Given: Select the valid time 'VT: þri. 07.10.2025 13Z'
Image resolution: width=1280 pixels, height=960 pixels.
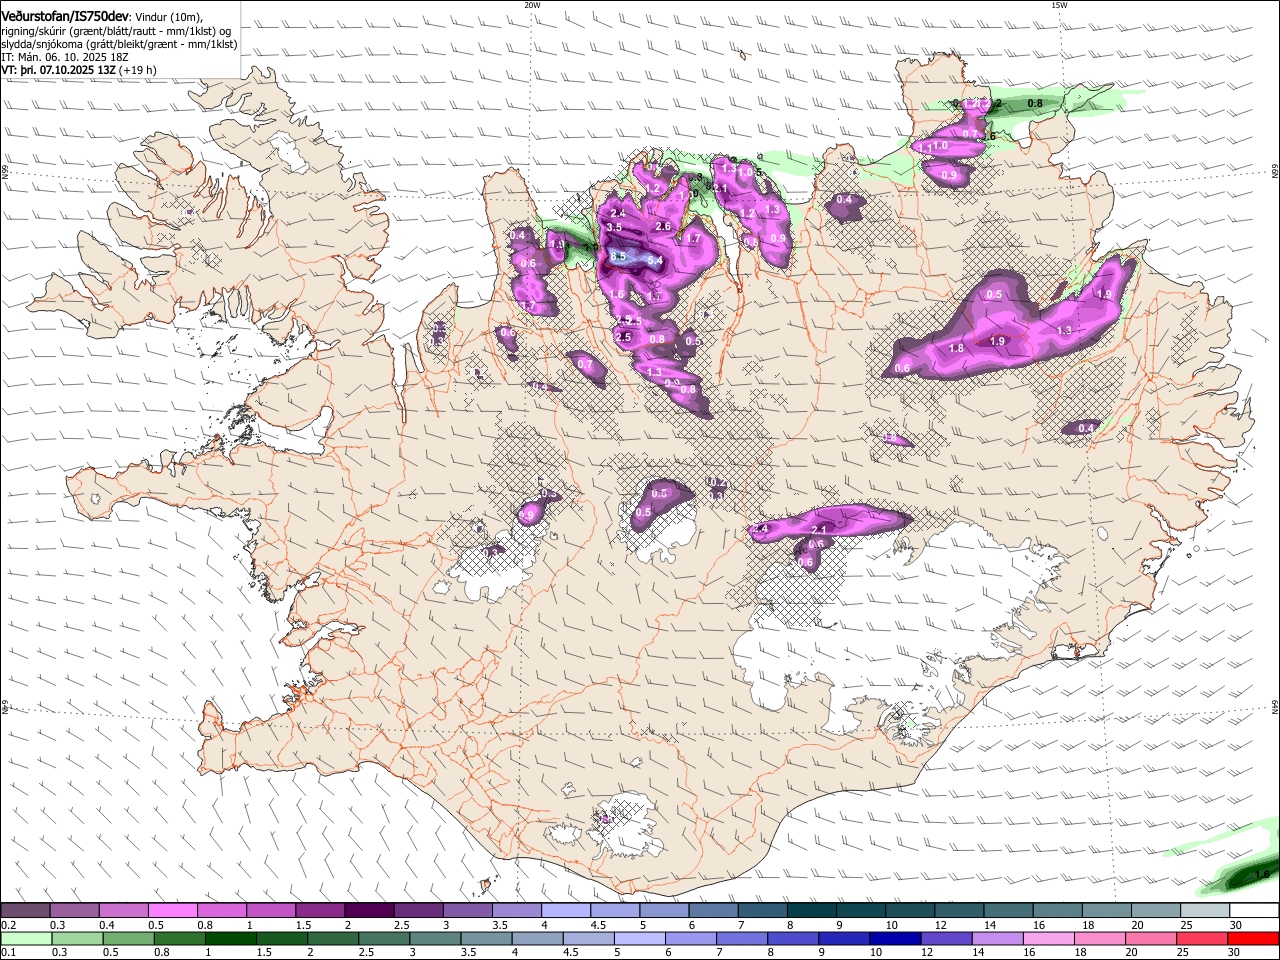Looking at the screenshot, I should 58,70.
